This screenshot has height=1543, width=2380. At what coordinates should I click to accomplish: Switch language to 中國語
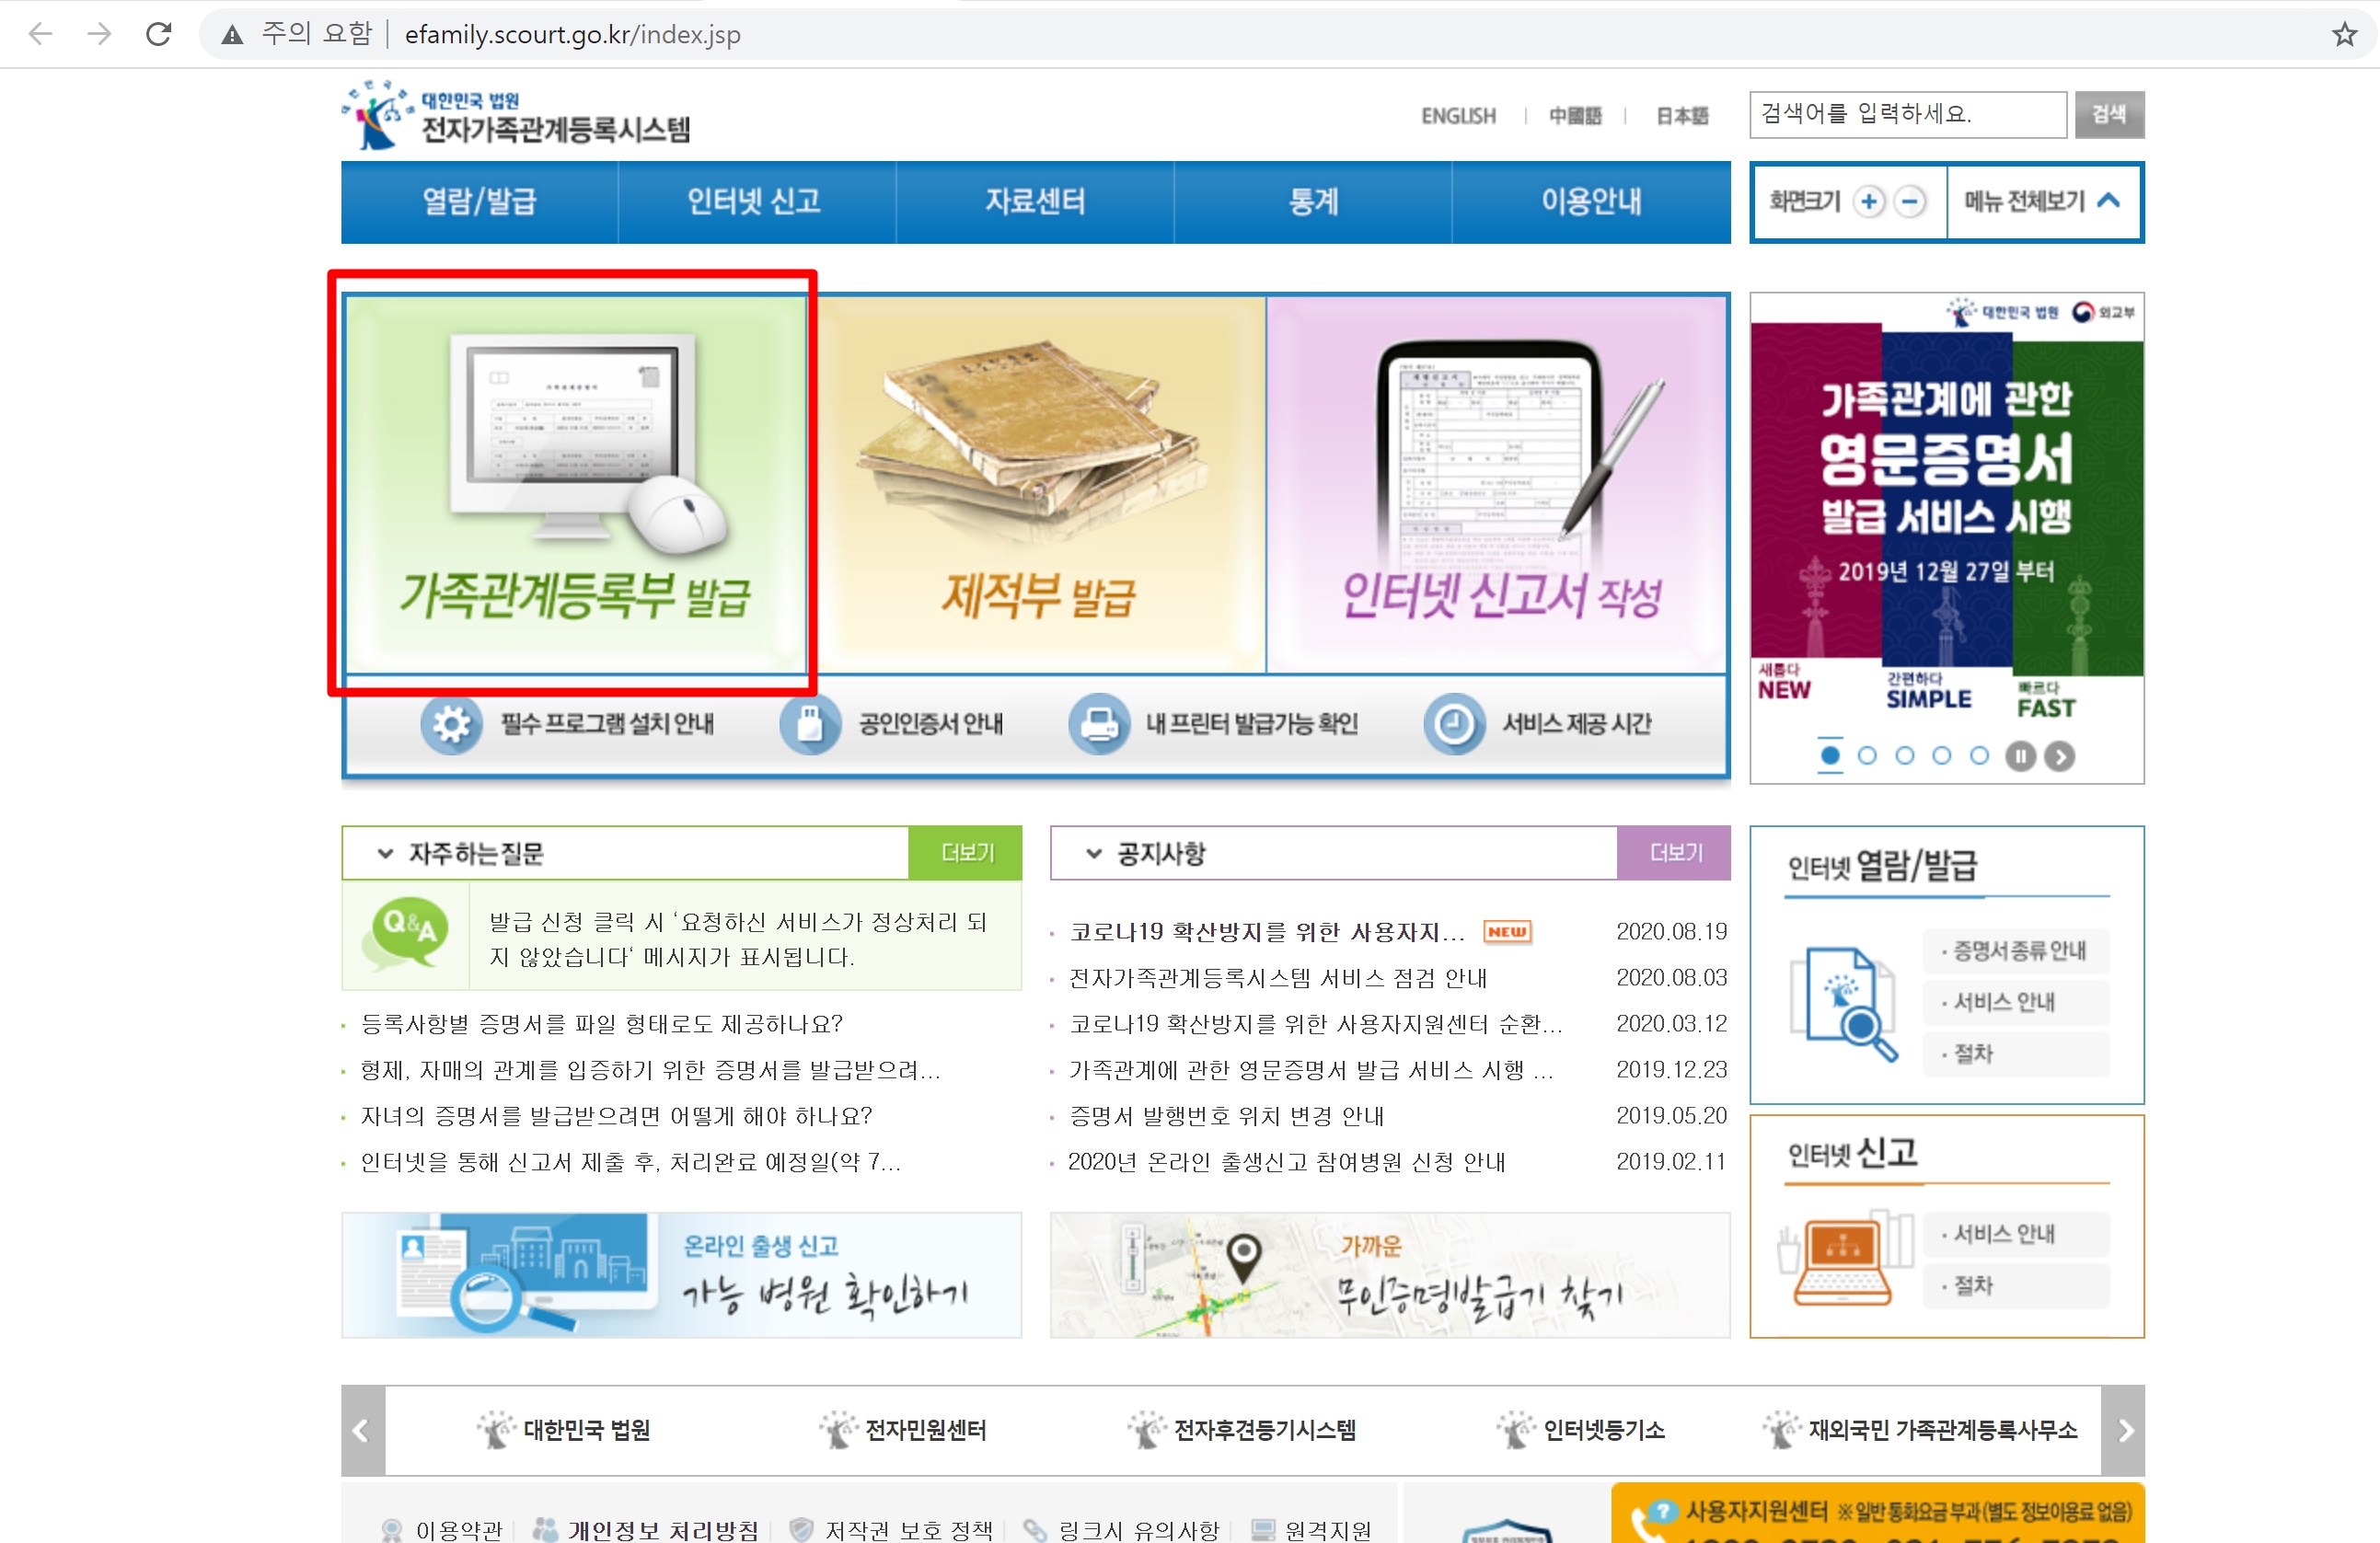tap(1575, 116)
